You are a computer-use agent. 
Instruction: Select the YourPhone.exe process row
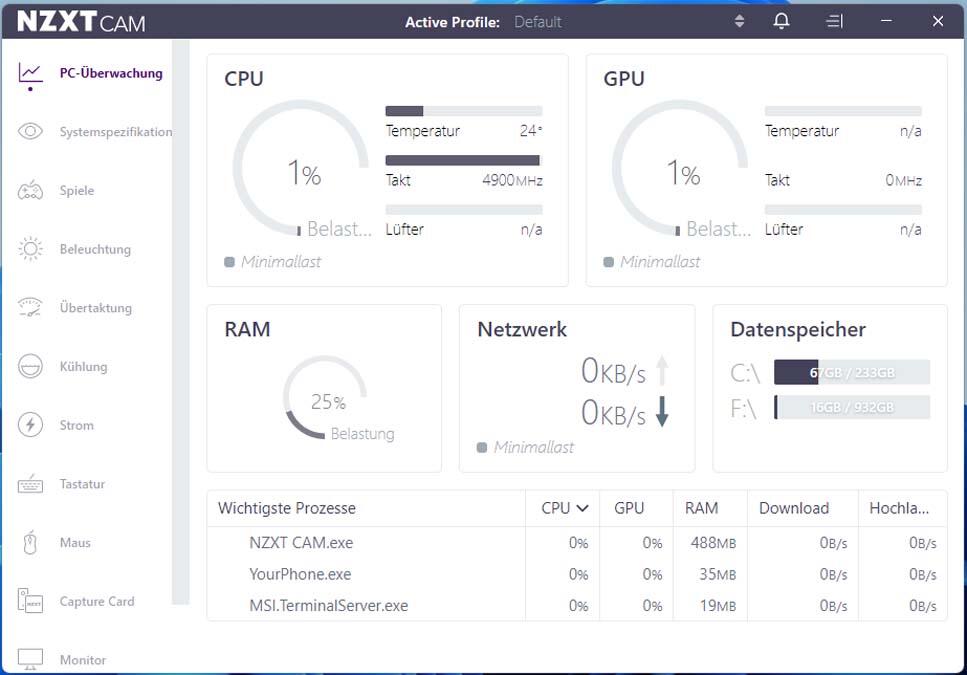pyautogui.click(x=577, y=574)
